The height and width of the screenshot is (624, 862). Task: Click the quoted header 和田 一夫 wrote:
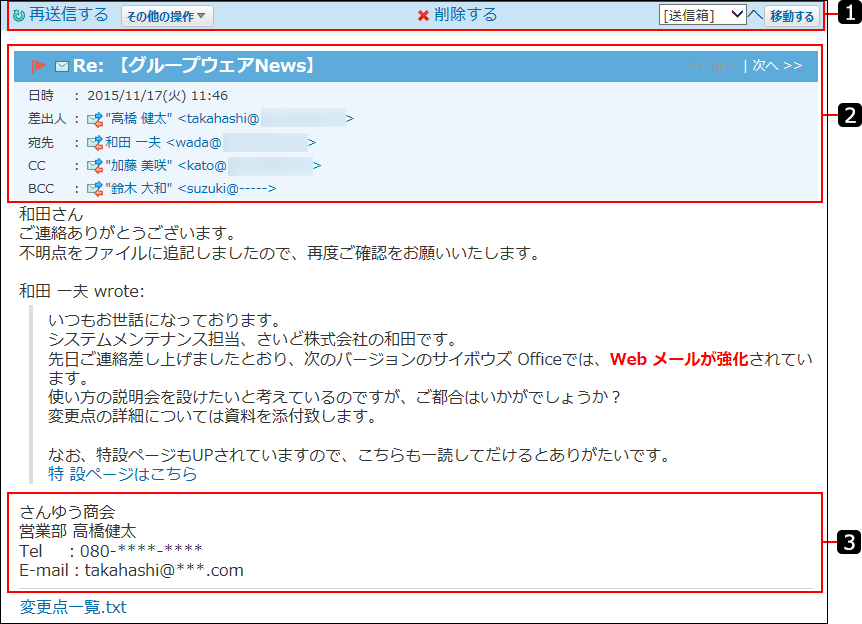tap(81, 291)
